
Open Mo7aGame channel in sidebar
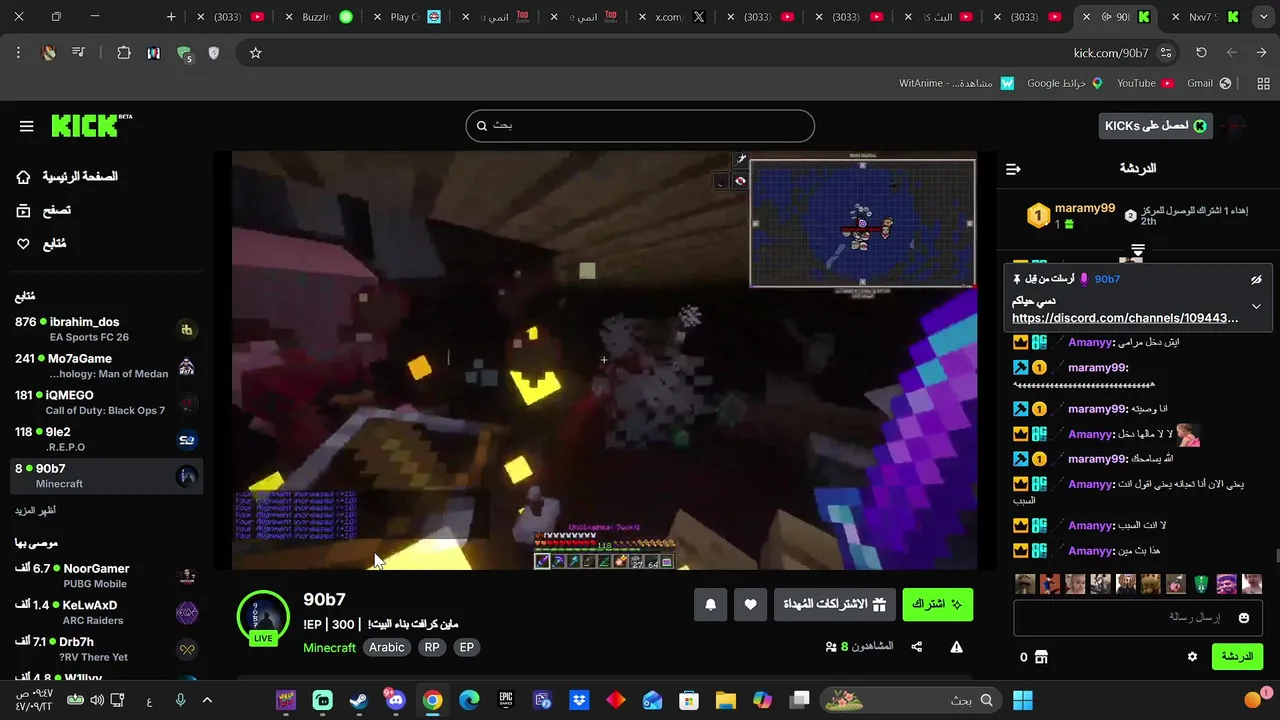point(105,366)
